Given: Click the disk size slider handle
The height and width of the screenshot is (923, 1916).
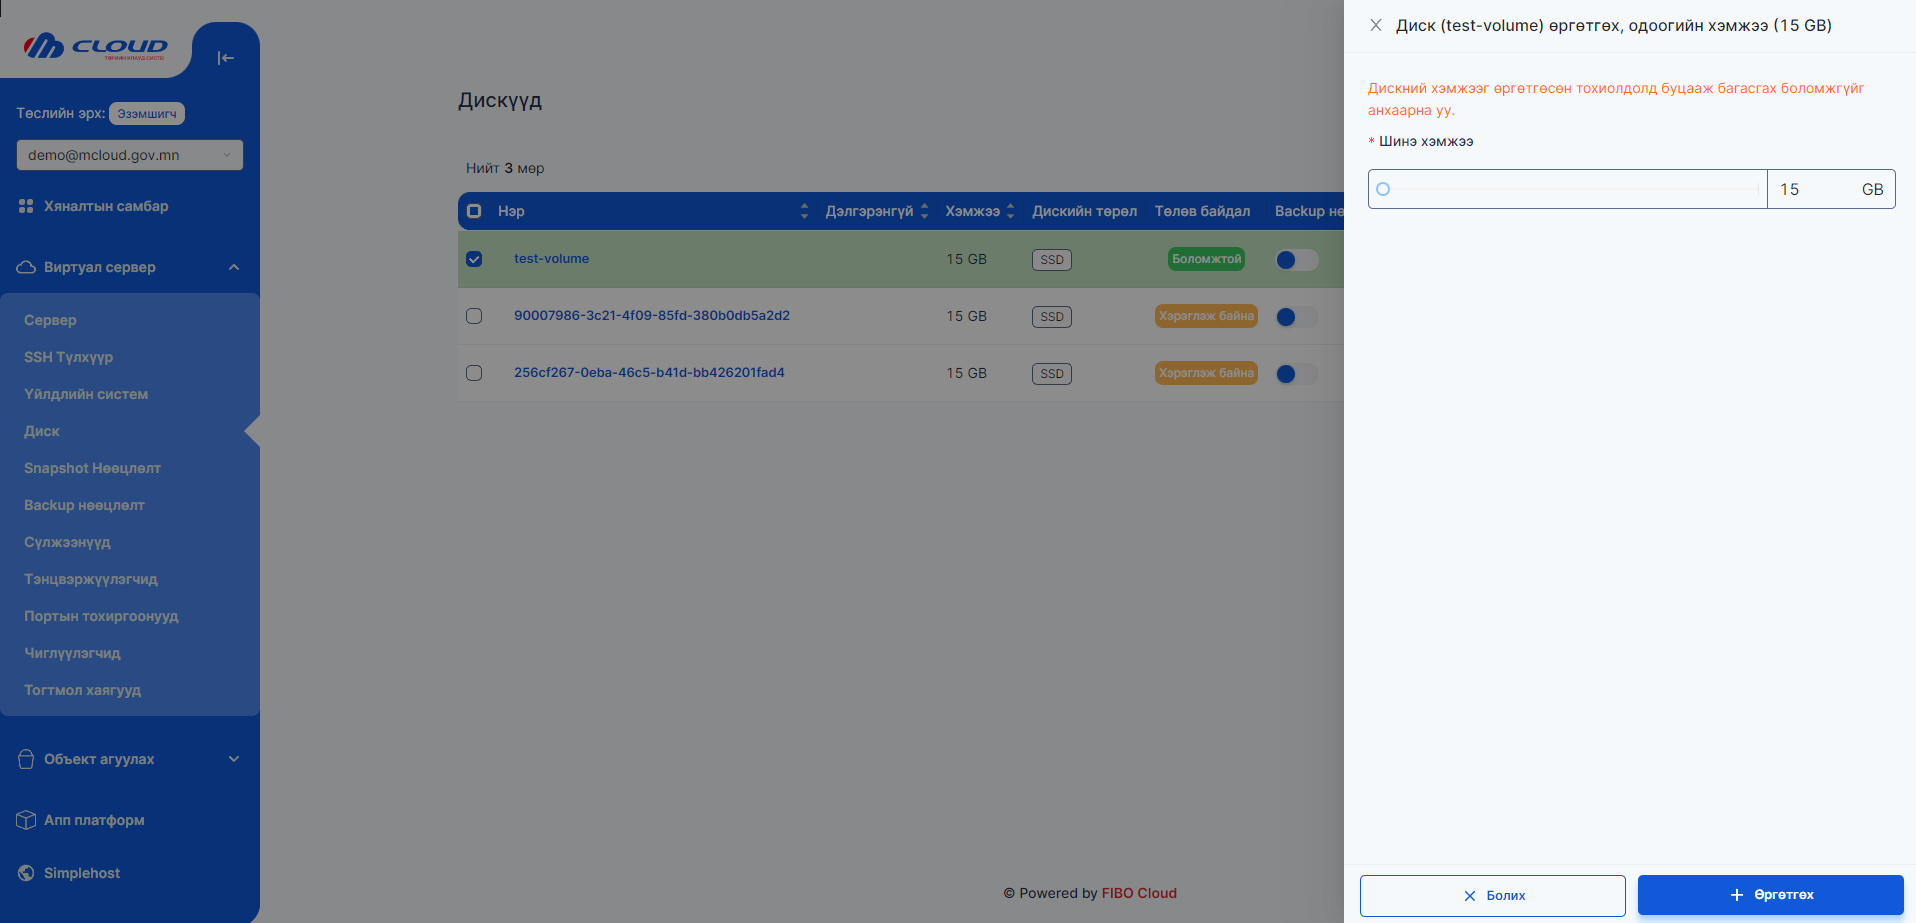Looking at the screenshot, I should [1383, 189].
